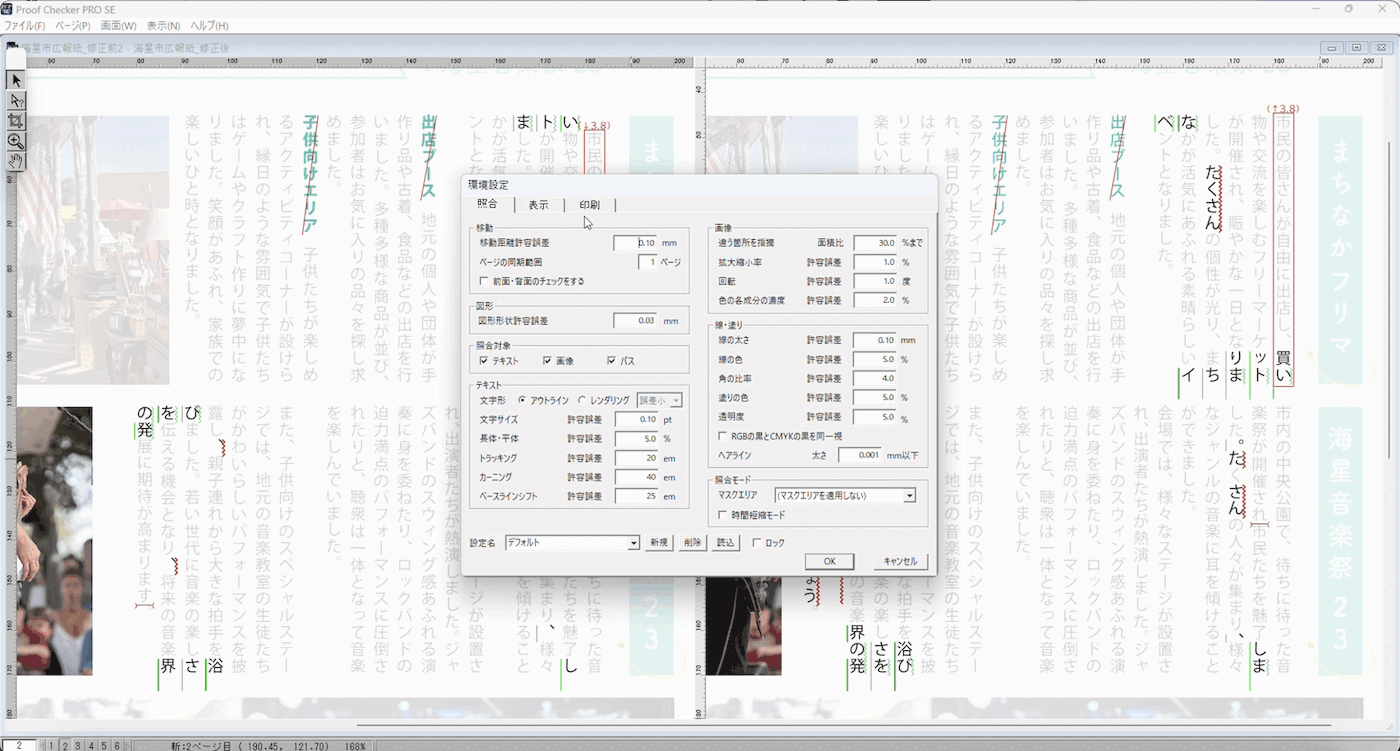The width and height of the screenshot is (1400, 751).
Task: Activate the crop tool
Action: [16, 121]
